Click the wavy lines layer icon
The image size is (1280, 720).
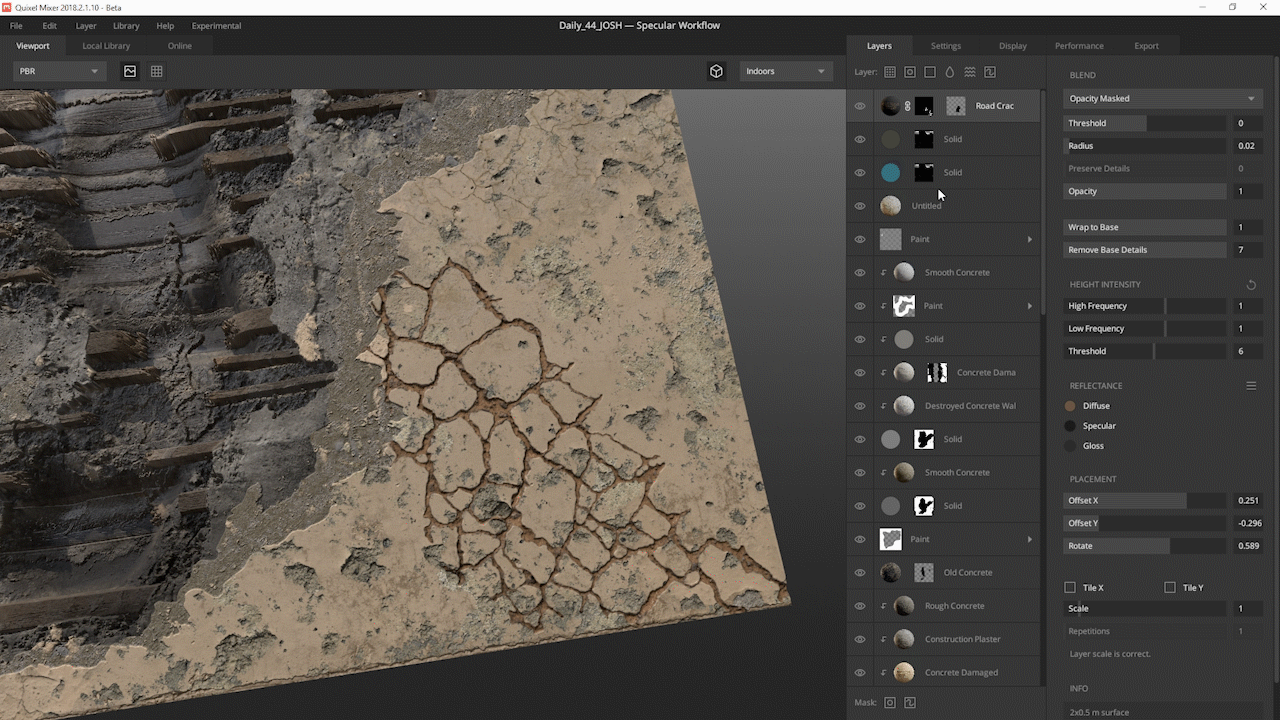pyautogui.click(x=969, y=72)
